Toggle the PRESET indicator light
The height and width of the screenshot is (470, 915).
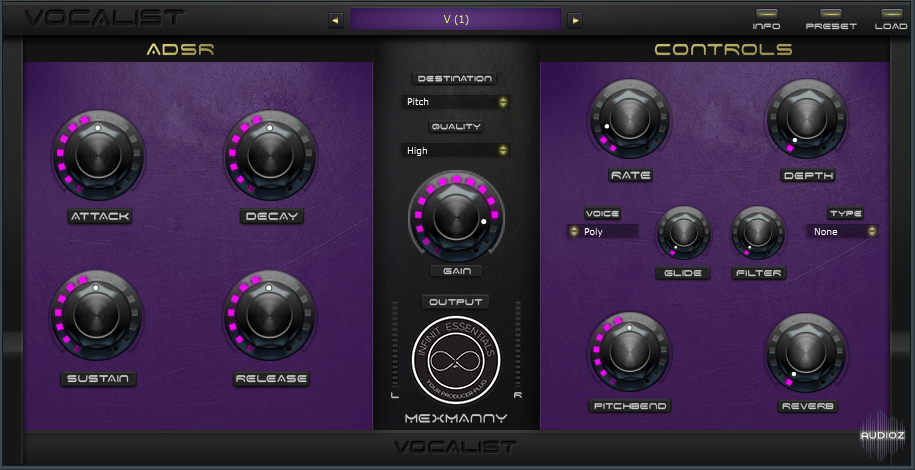(830, 13)
